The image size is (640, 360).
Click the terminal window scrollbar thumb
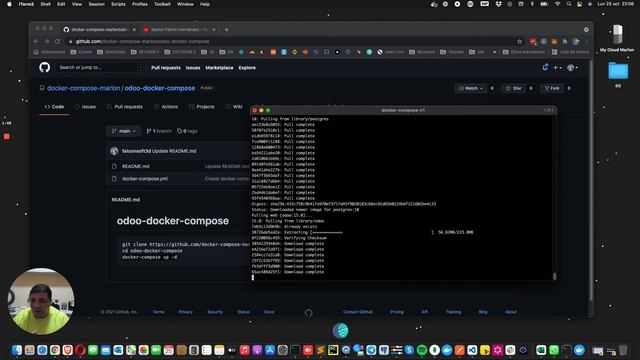coord(554,276)
